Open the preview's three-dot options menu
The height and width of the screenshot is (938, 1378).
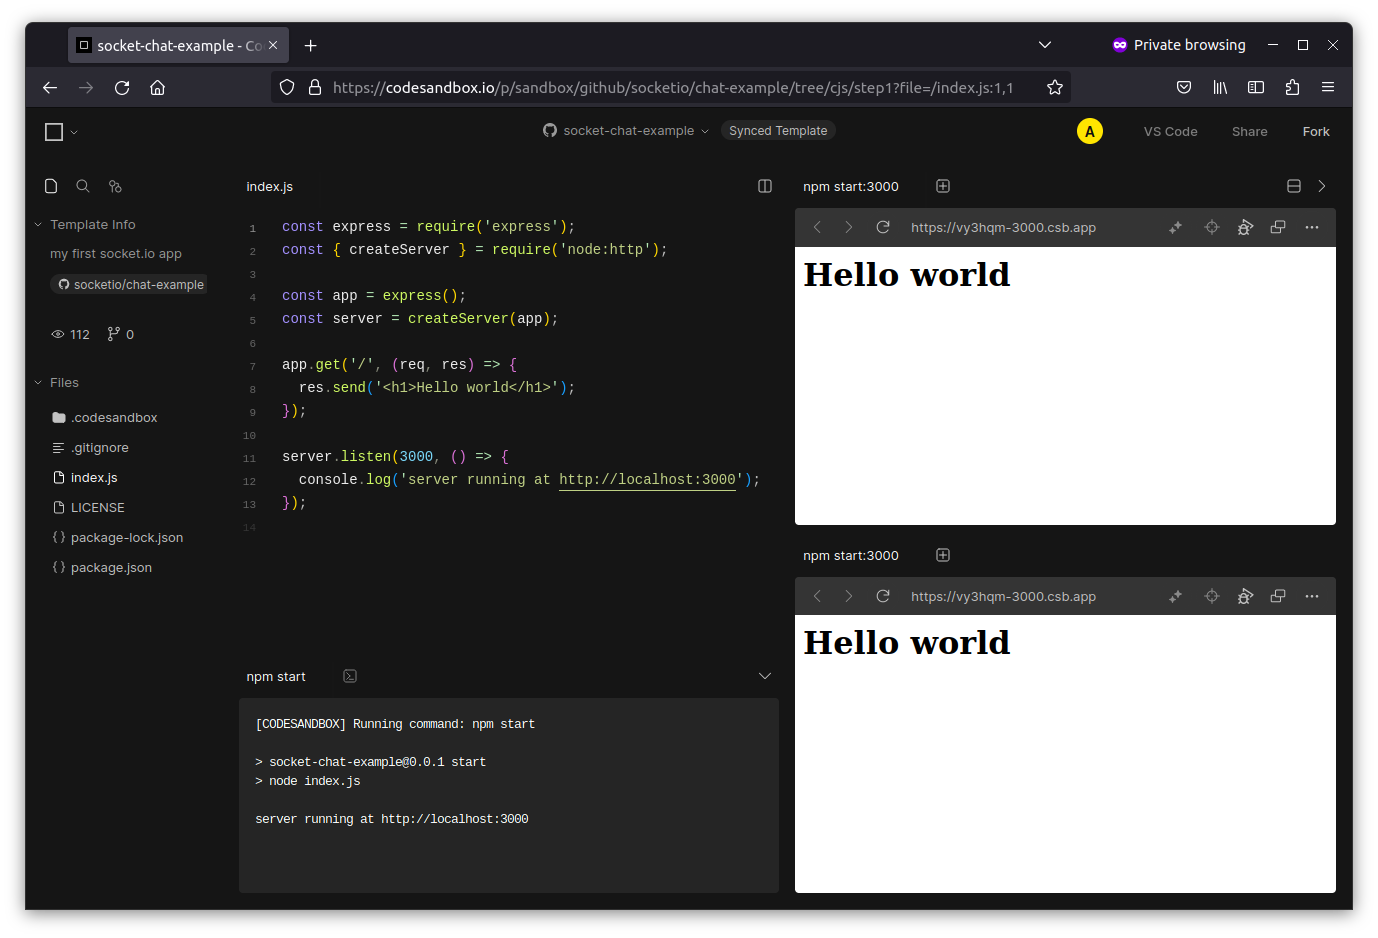[1312, 227]
